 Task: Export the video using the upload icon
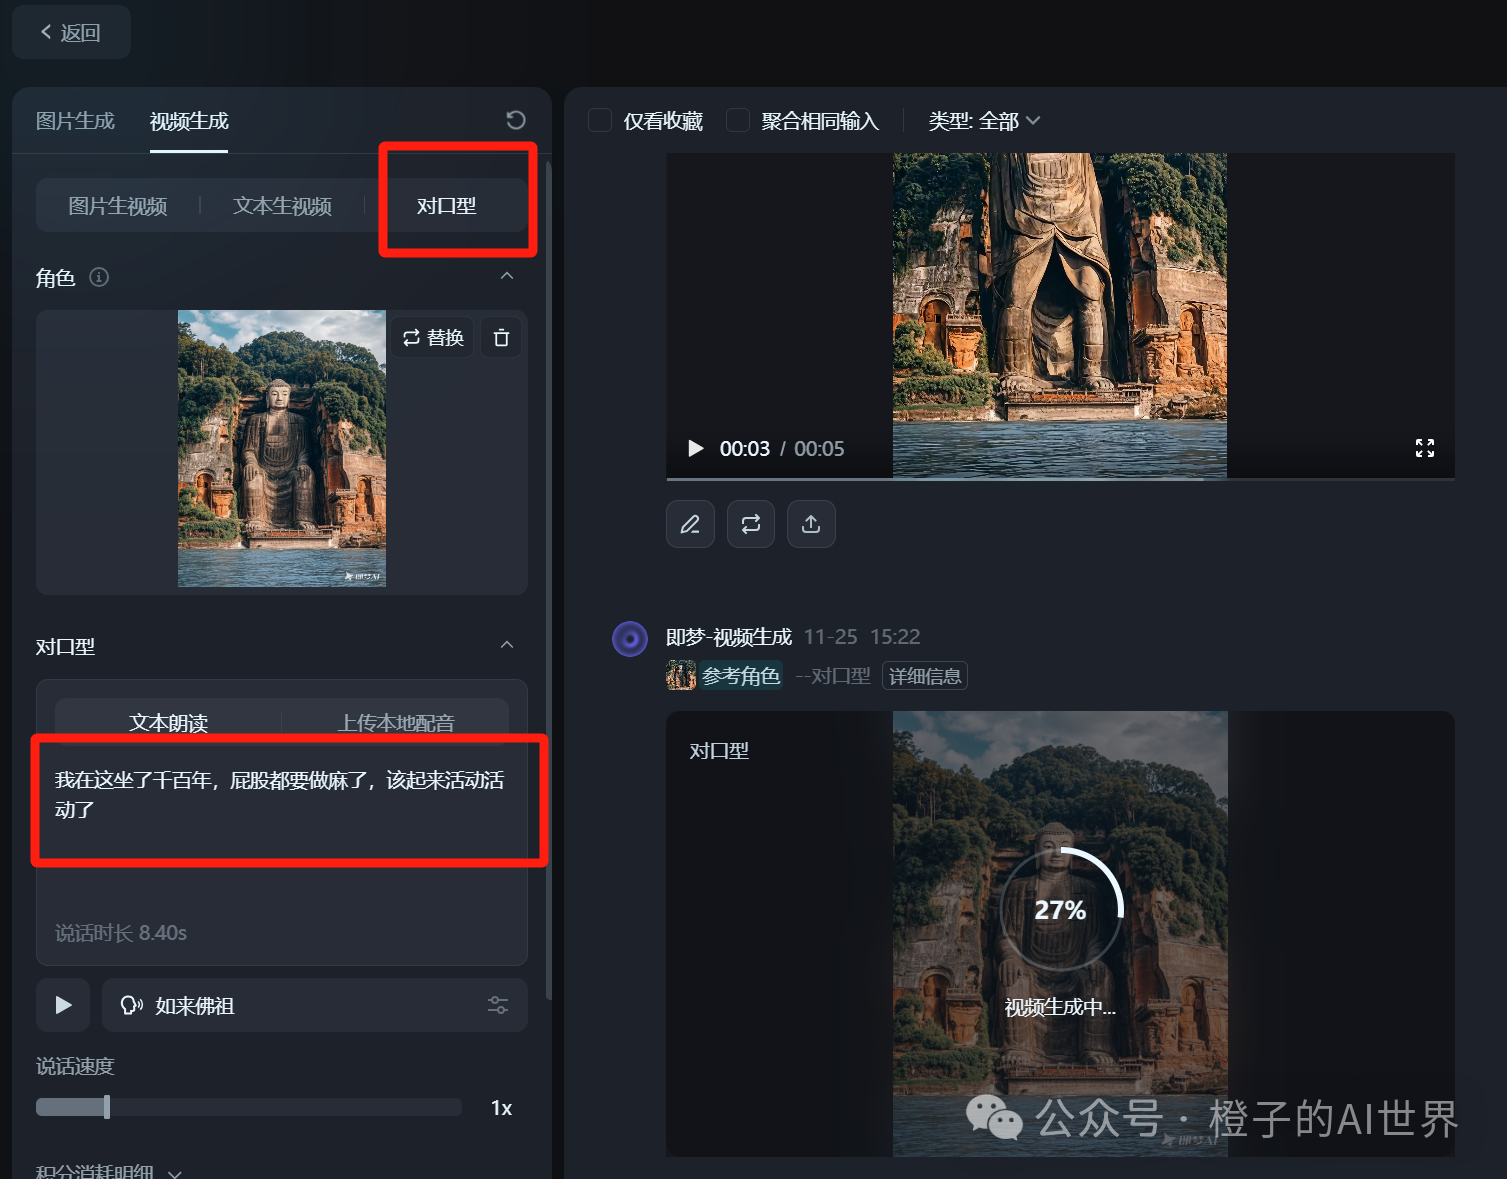(x=811, y=523)
